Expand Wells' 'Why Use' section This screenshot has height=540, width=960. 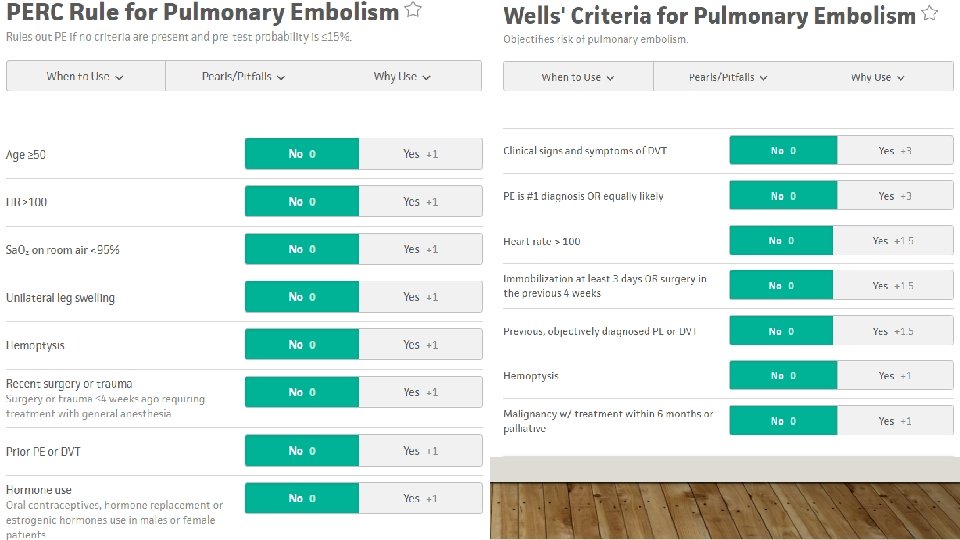(877, 77)
